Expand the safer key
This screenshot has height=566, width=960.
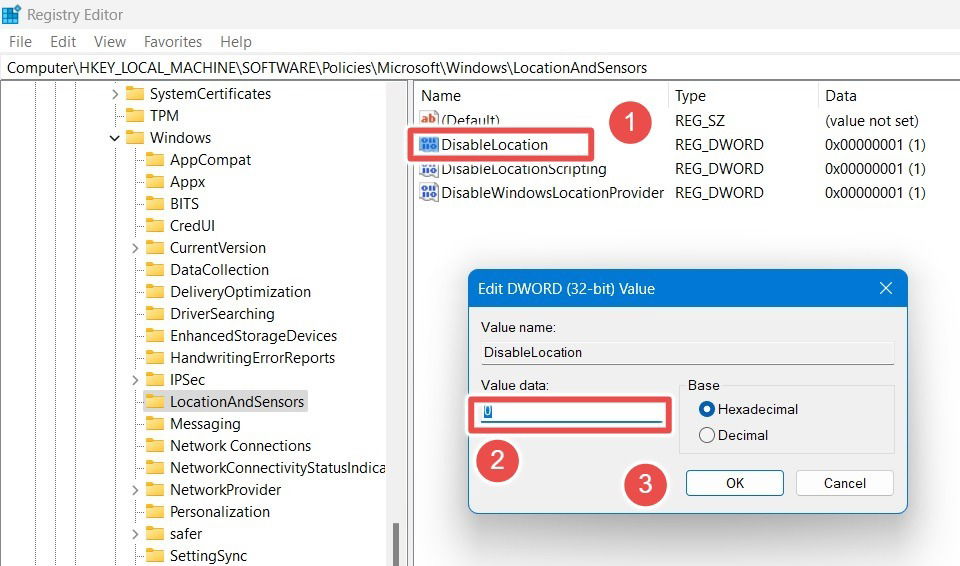(135, 534)
